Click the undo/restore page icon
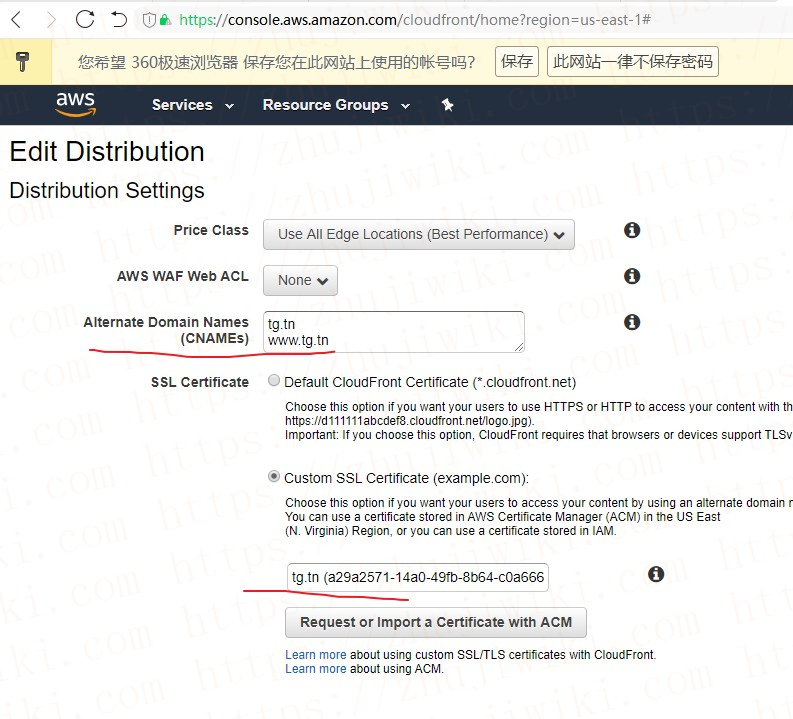793x719 pixels. pyautogui.click(x=119, y=19)
